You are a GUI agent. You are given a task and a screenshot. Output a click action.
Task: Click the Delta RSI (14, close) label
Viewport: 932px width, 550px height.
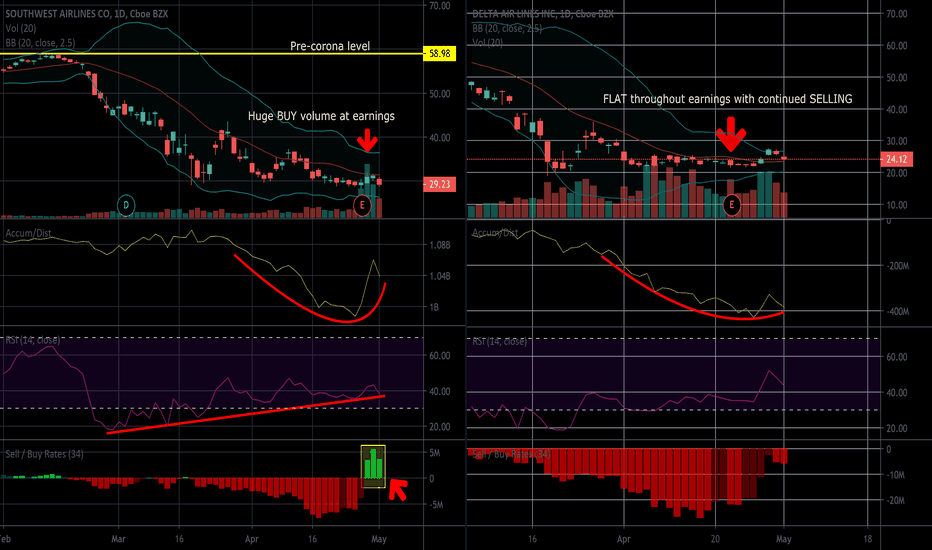[x=499, y=341]
